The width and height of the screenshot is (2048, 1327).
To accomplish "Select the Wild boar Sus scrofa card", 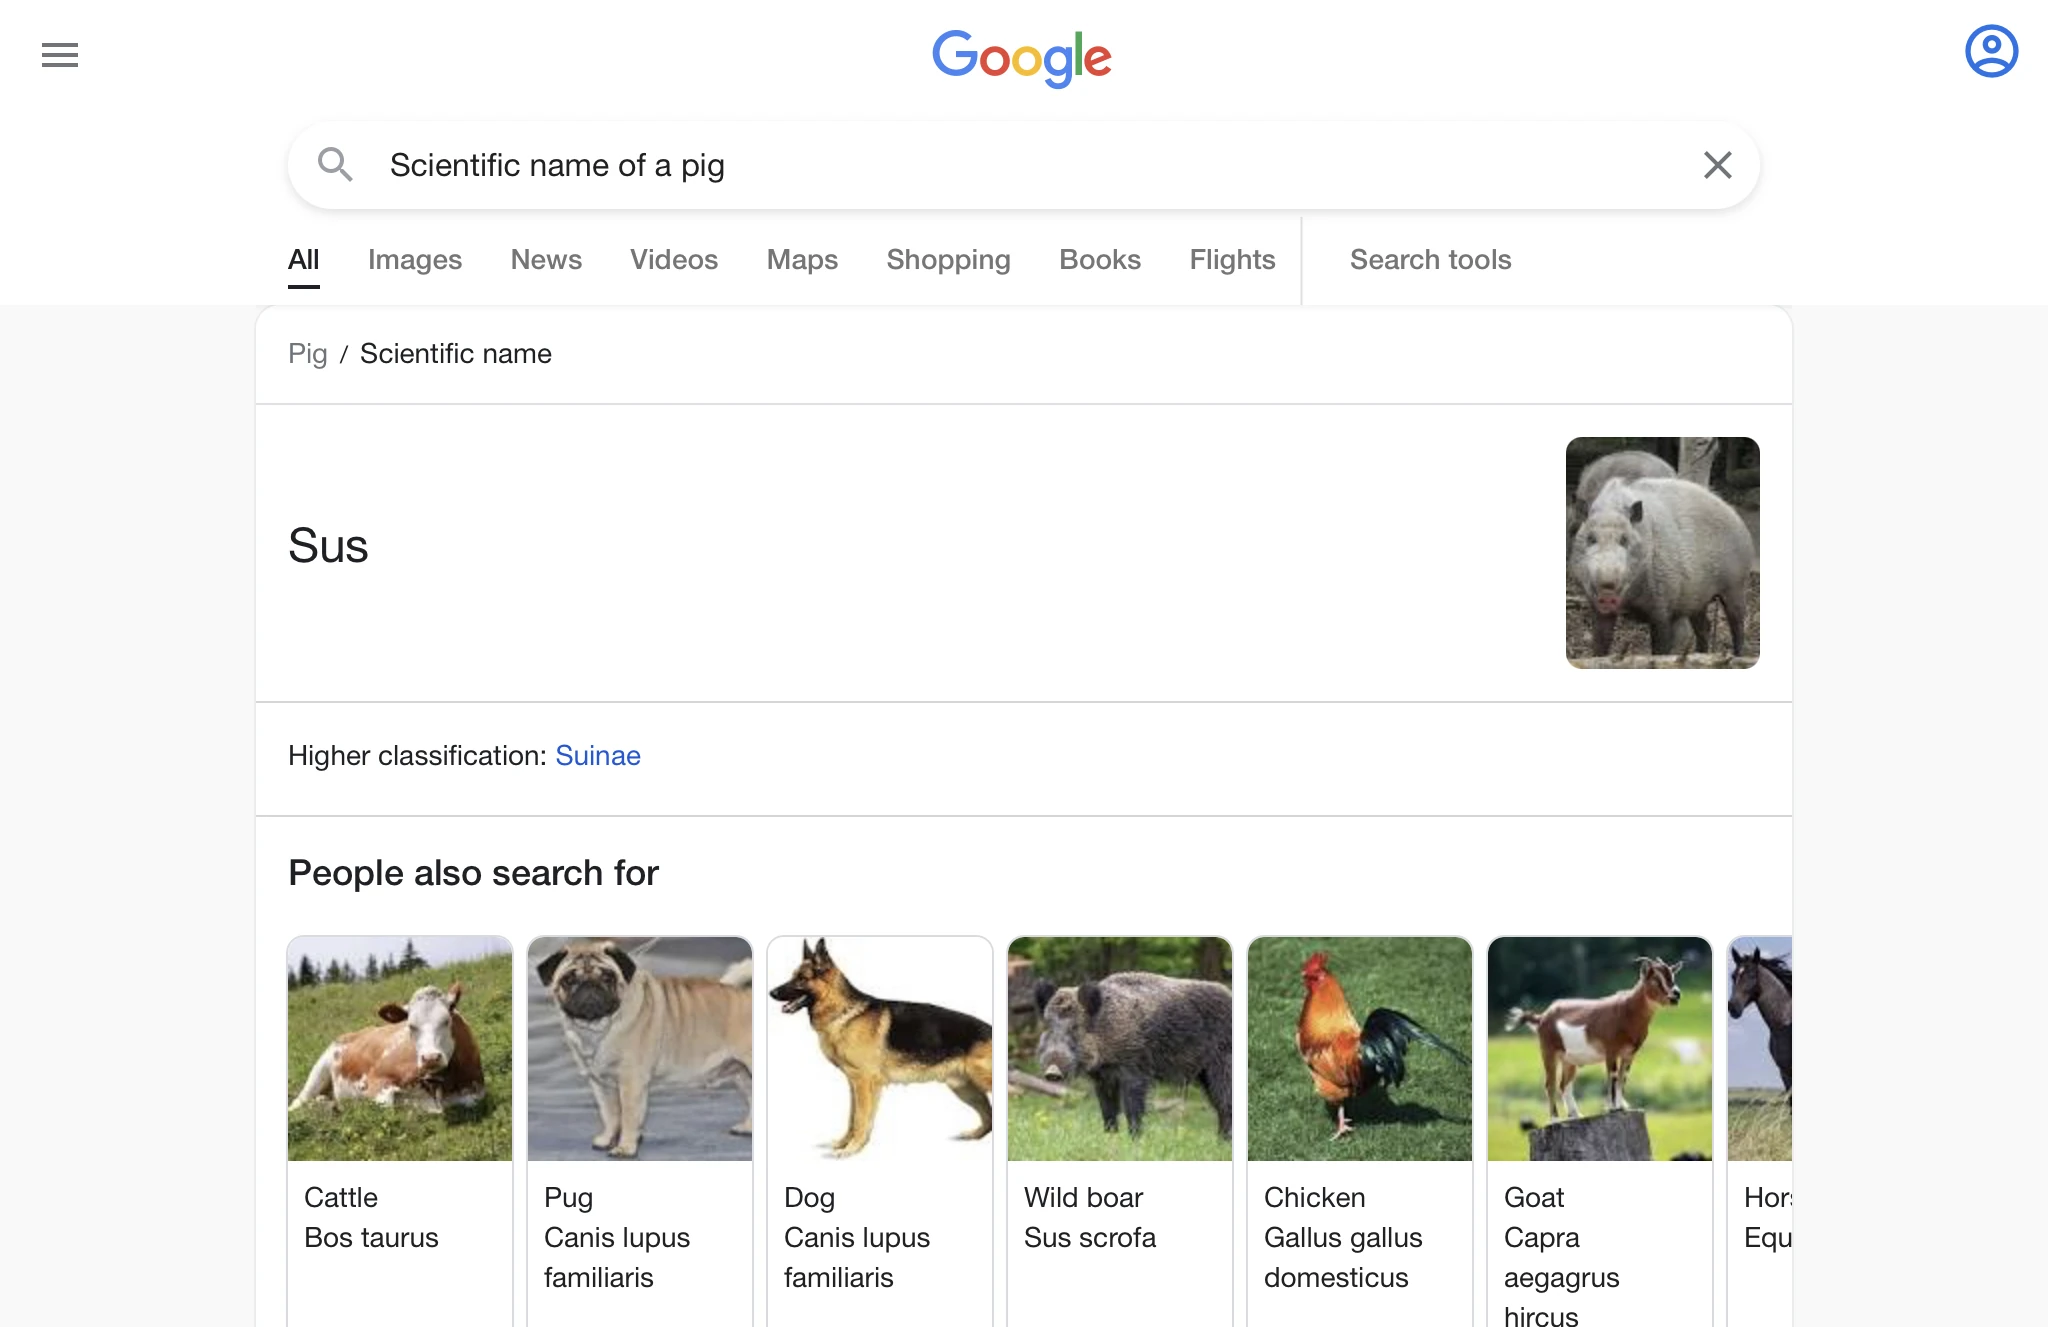I will point(1119,1100).
